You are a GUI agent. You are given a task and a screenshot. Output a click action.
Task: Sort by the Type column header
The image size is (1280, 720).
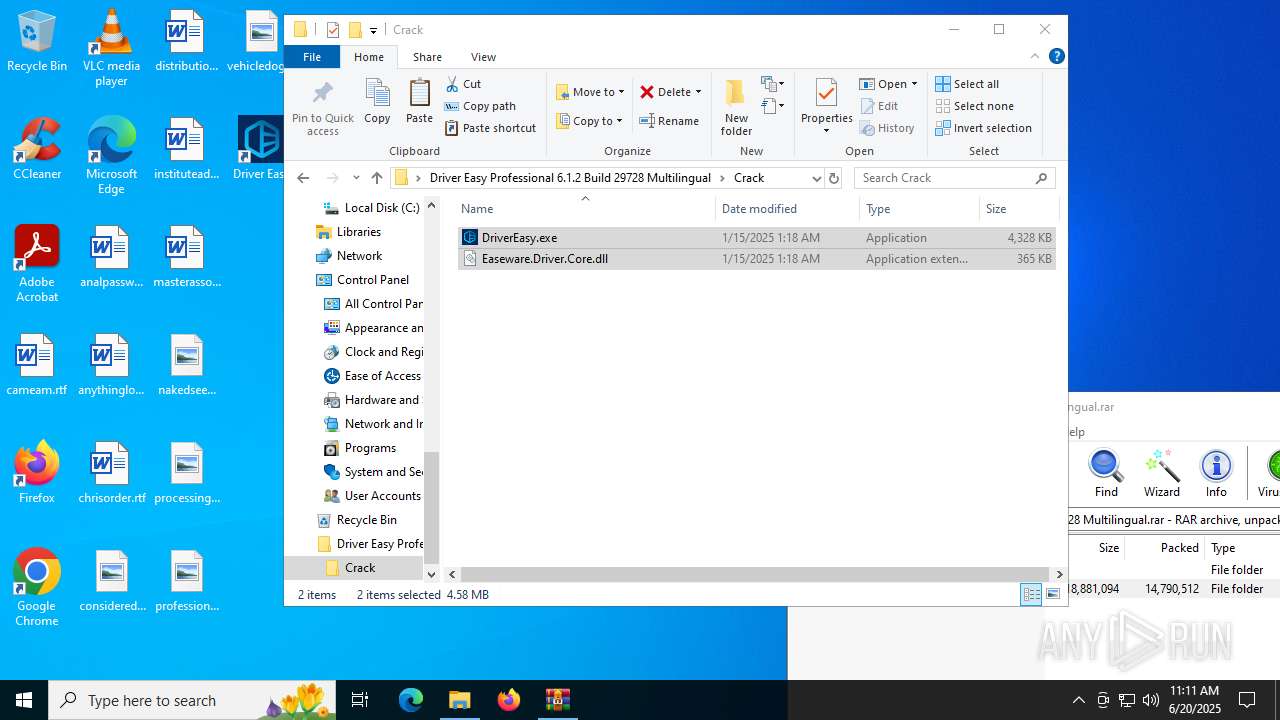pos(919,209)
